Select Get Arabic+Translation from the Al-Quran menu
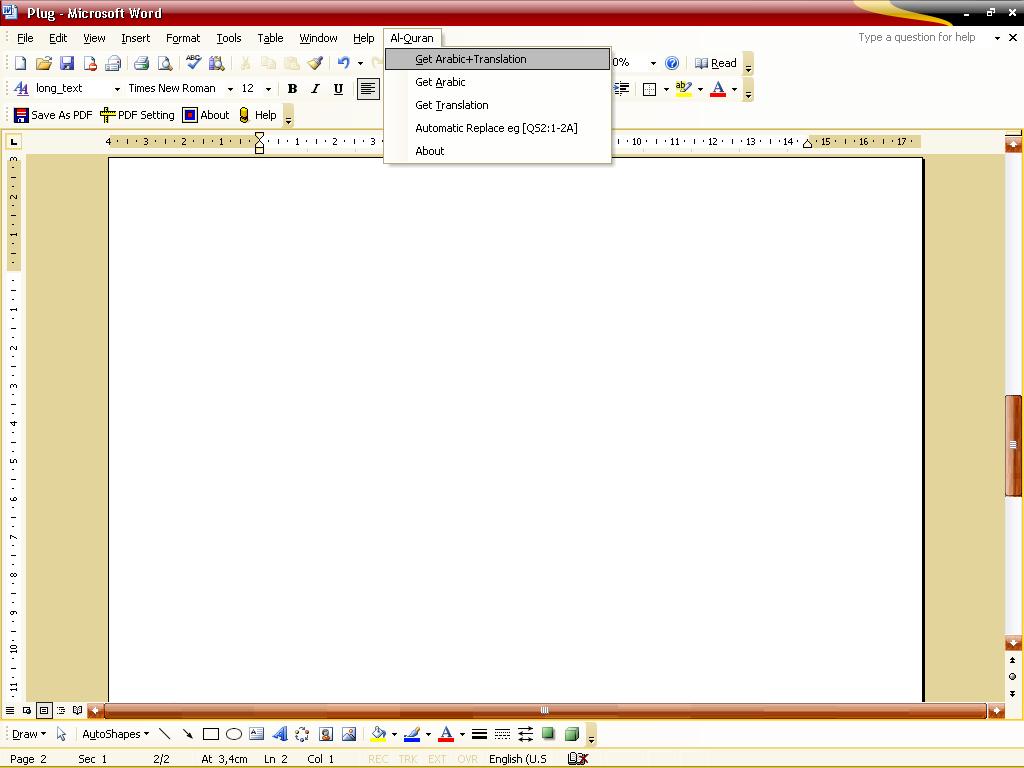Screen dimensions: 1024x768 (471, 59)
